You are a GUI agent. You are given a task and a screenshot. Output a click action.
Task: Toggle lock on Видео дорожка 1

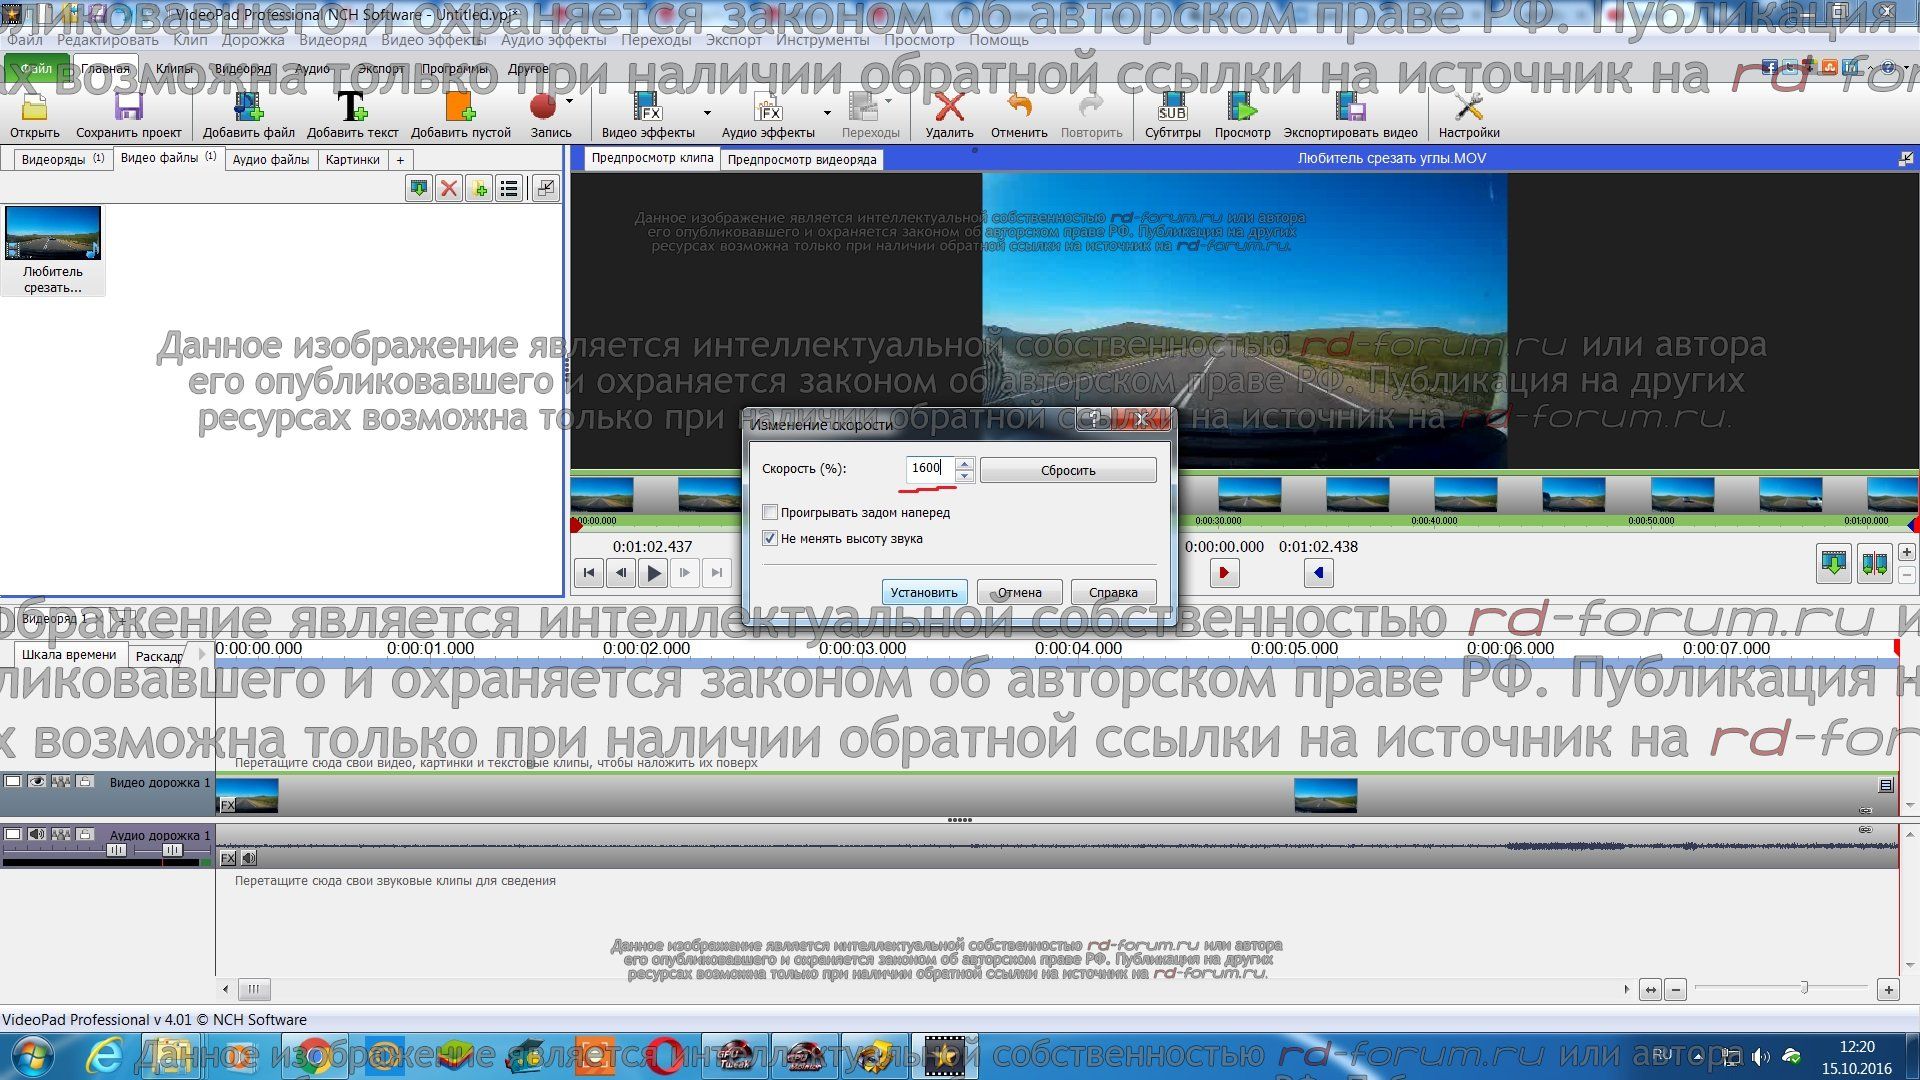point(85,781)
